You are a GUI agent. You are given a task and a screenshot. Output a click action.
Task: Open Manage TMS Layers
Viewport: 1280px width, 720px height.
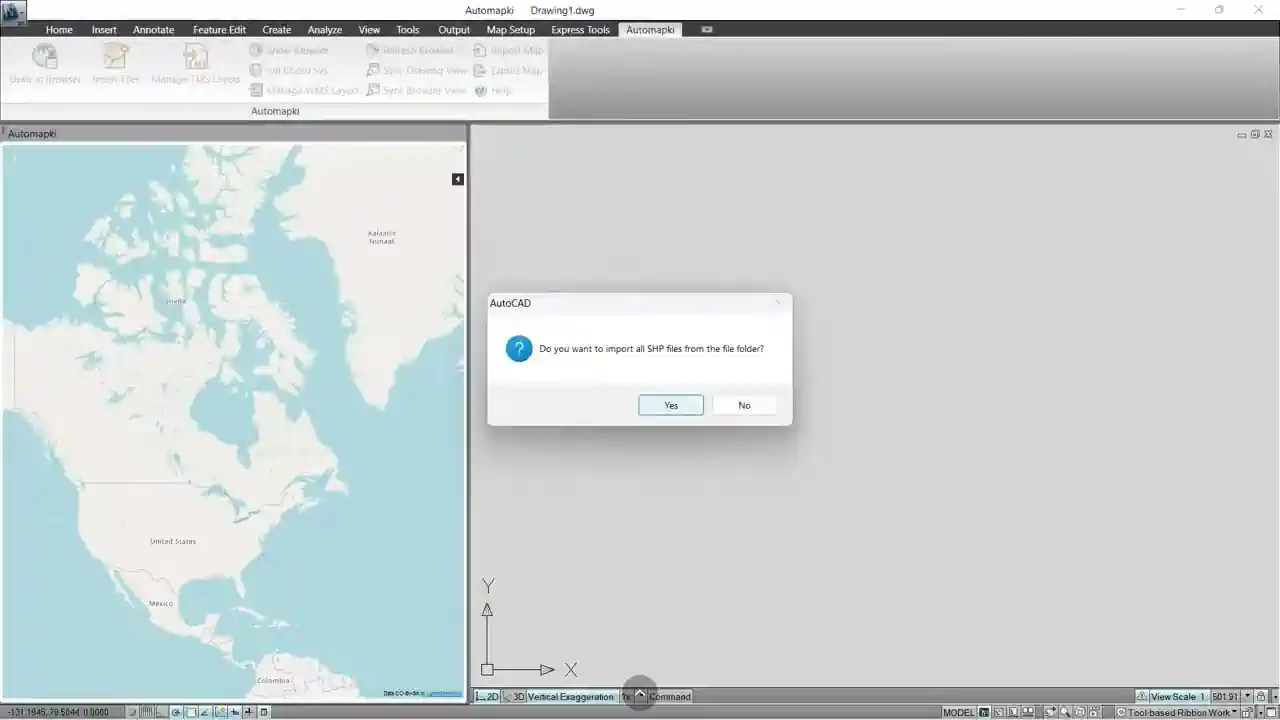pos(196,65)
